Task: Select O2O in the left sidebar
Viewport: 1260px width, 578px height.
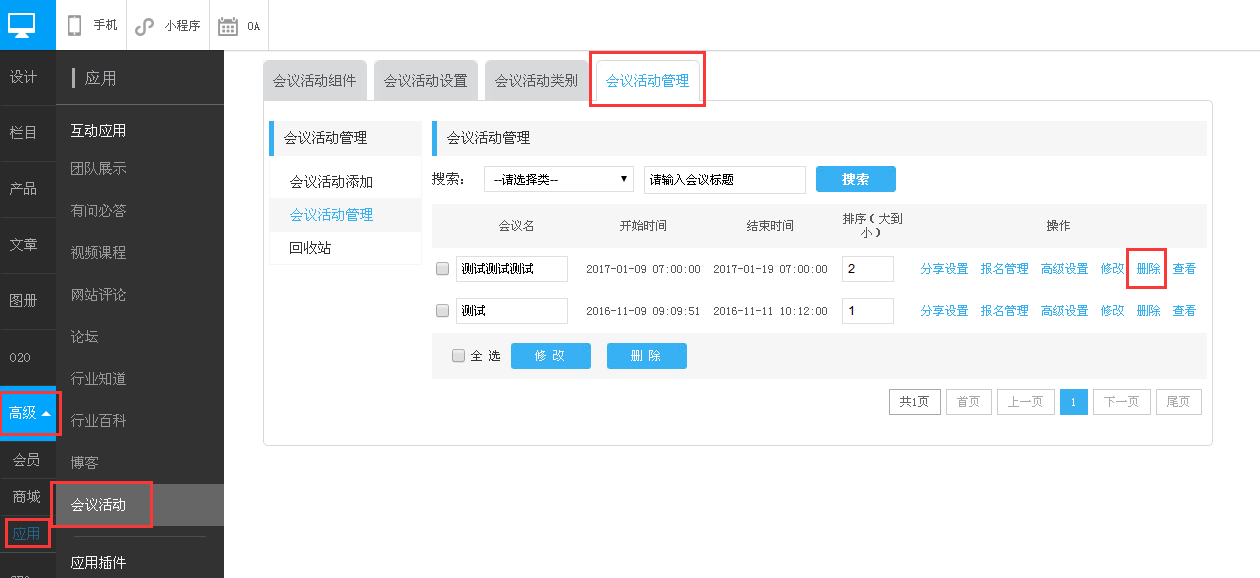Action: 20,357
